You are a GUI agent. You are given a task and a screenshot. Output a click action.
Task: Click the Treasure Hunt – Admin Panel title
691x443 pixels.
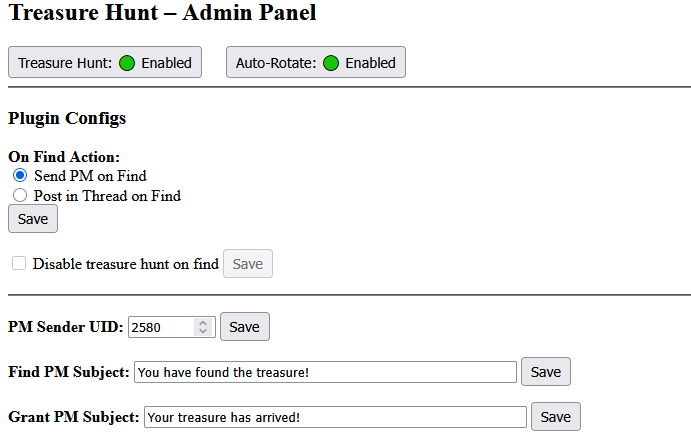coord(162,14)
